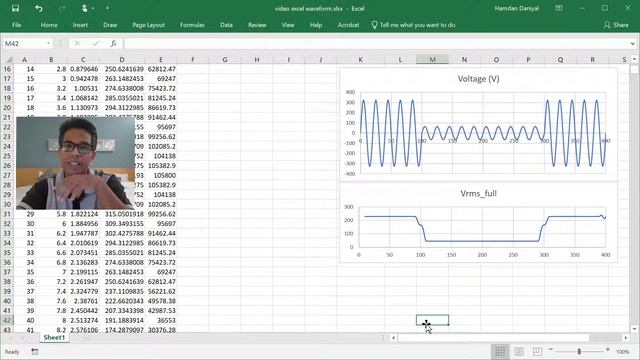Click the 100% zoom level
640x360 pixels.
coord(623,351)
